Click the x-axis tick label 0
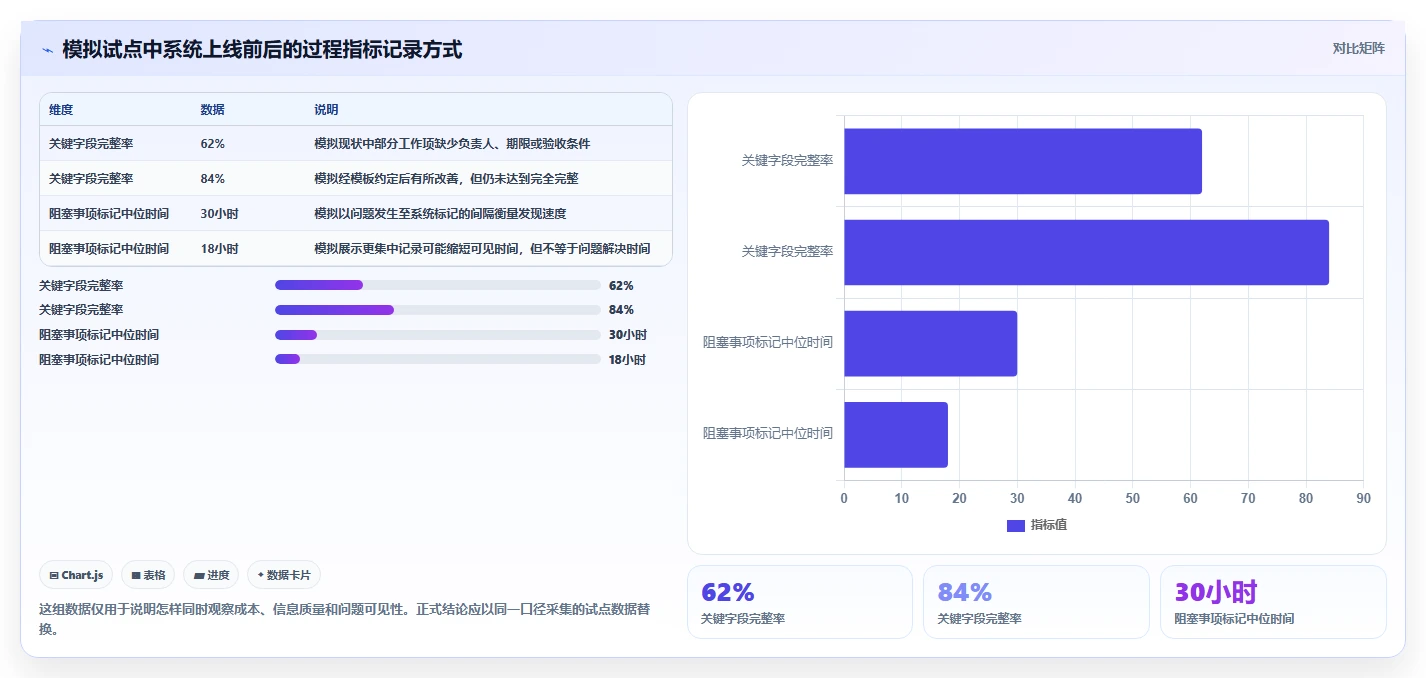This screenshot has height=678, width=1426. [x=844, y=498]
